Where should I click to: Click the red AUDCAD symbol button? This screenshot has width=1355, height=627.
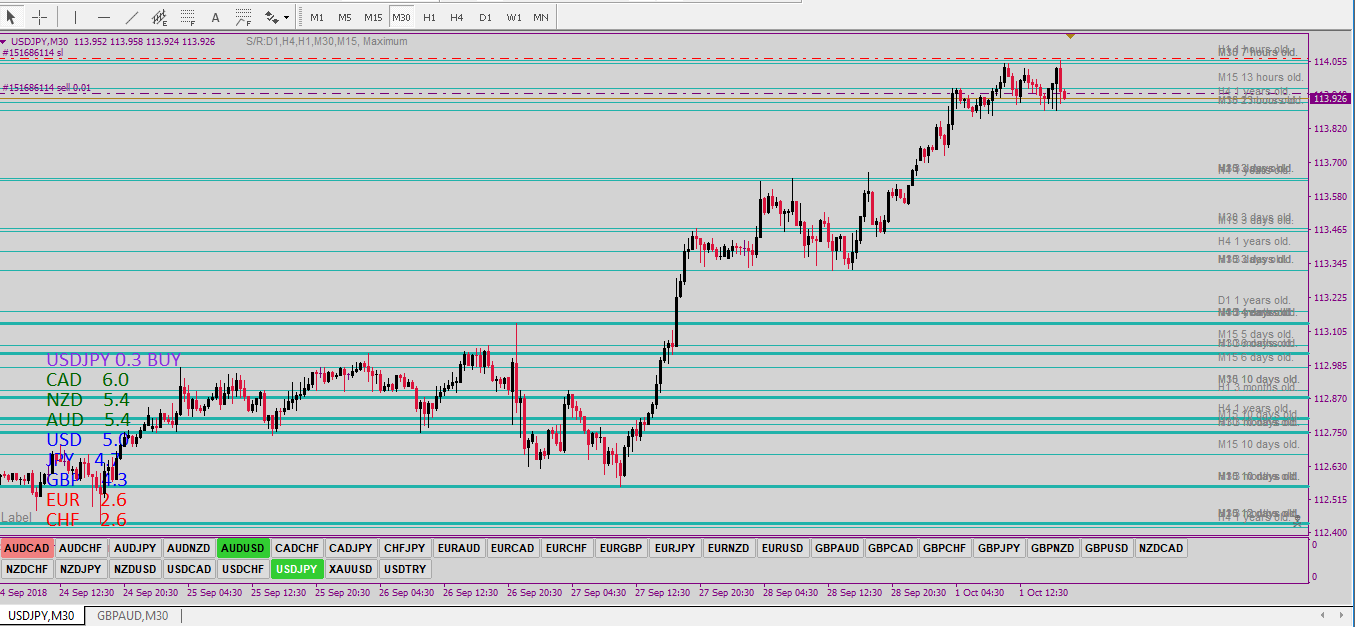click(x=26, y=548)
